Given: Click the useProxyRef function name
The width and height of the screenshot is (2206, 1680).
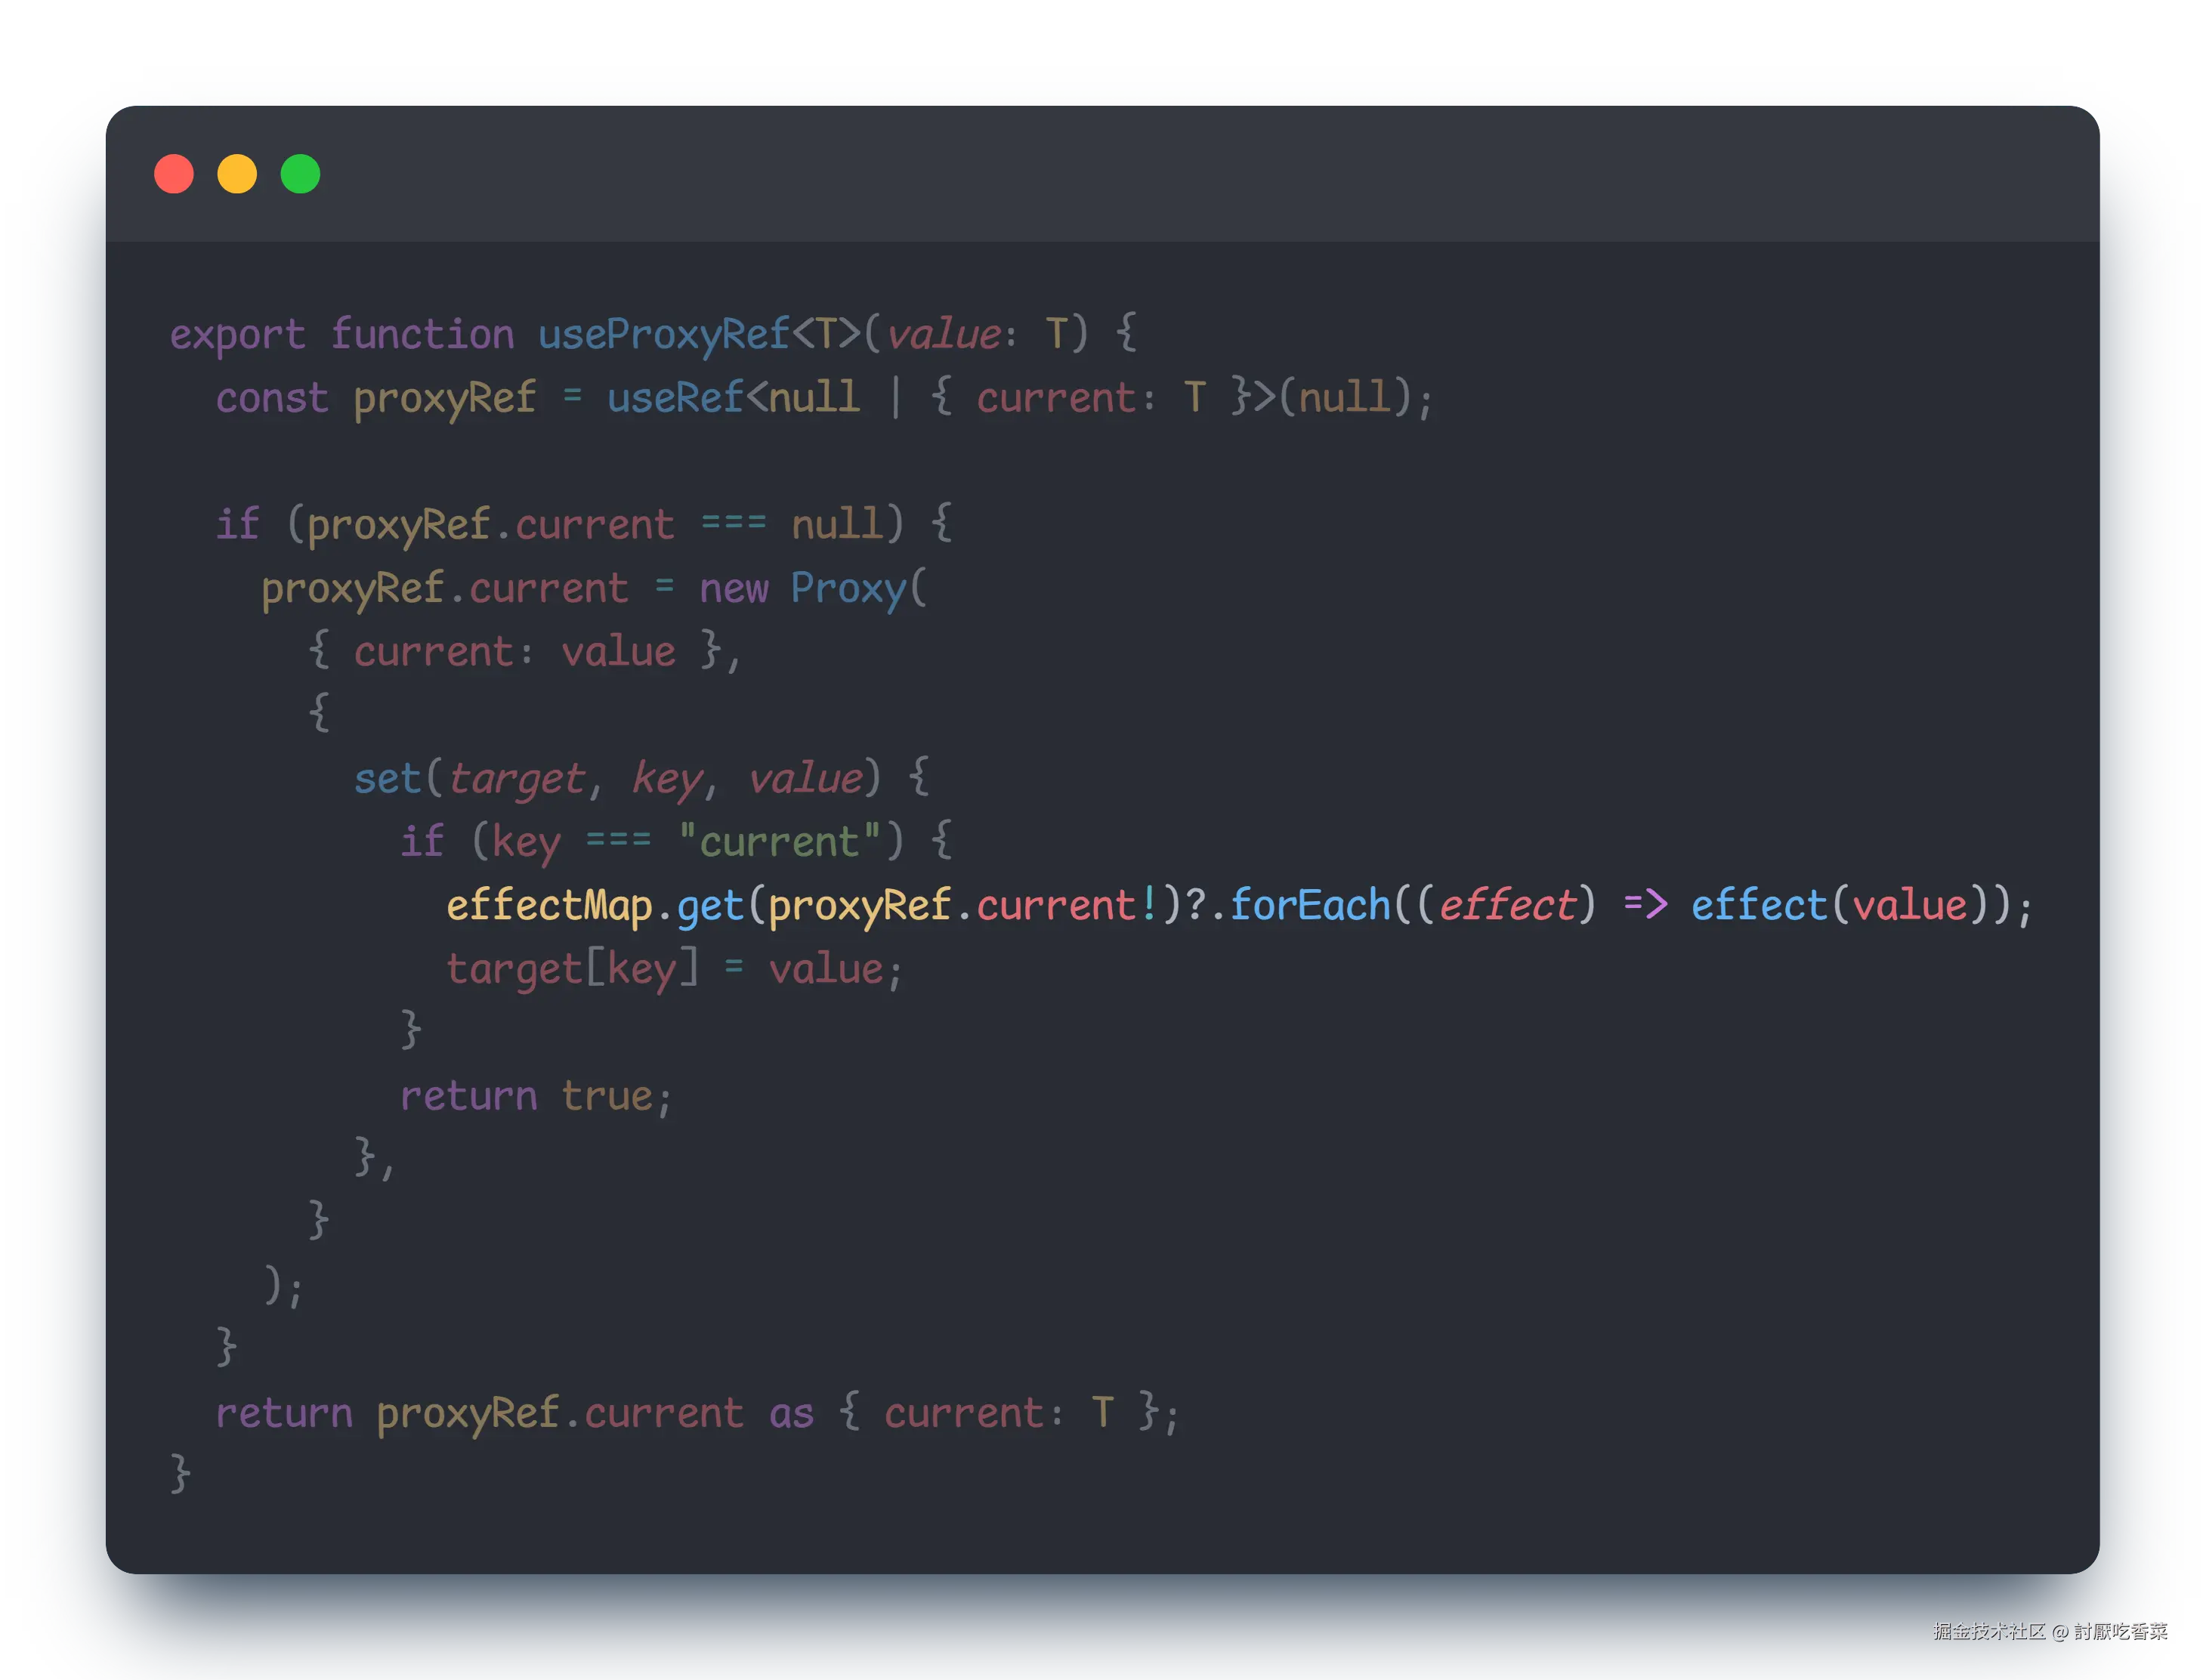Looking at the screenshot, I should [663, 335].
